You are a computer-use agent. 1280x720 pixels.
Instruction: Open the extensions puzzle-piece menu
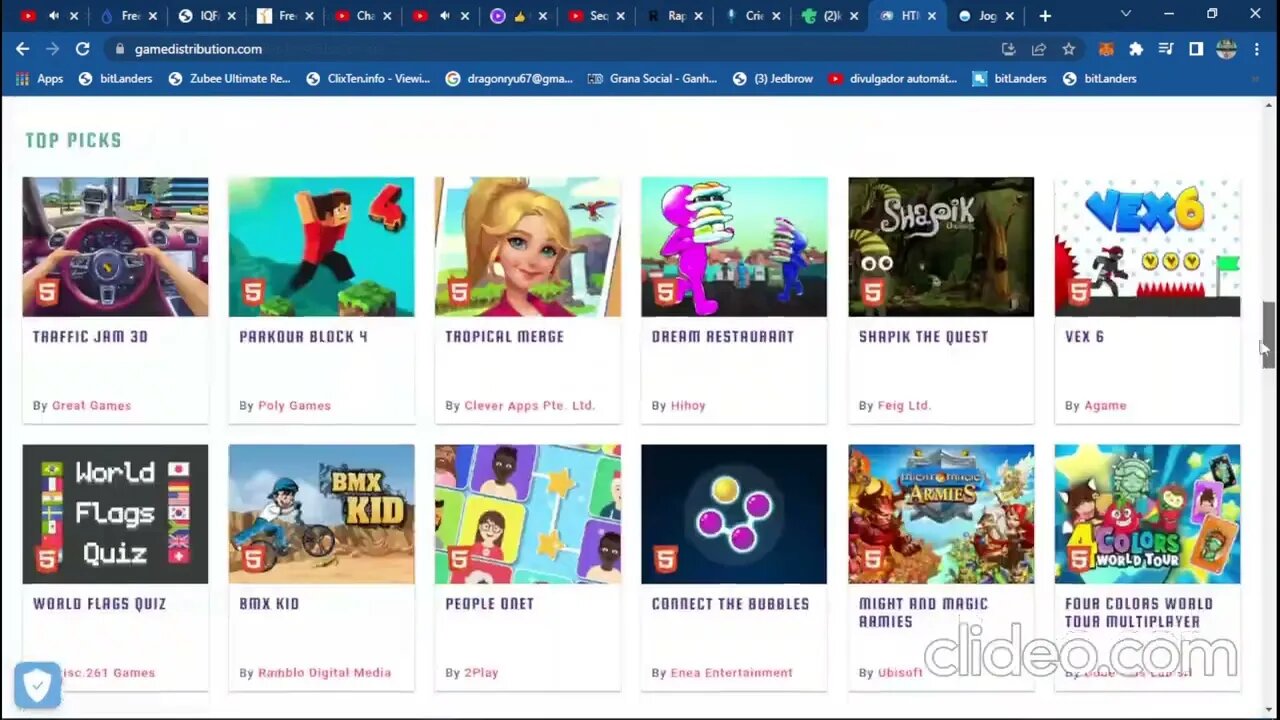[x=1136, y=49]
